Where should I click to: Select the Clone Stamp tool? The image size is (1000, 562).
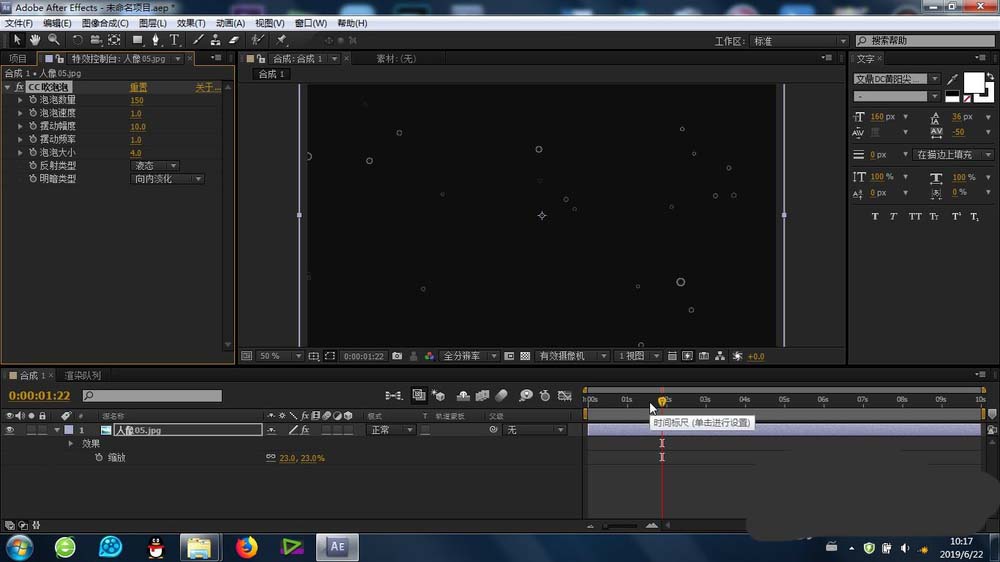tap(215, 40)
